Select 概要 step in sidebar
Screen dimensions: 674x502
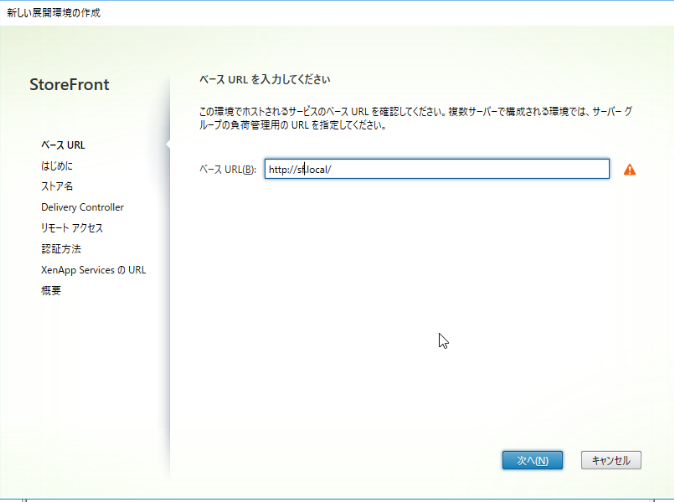coord(51,291)
